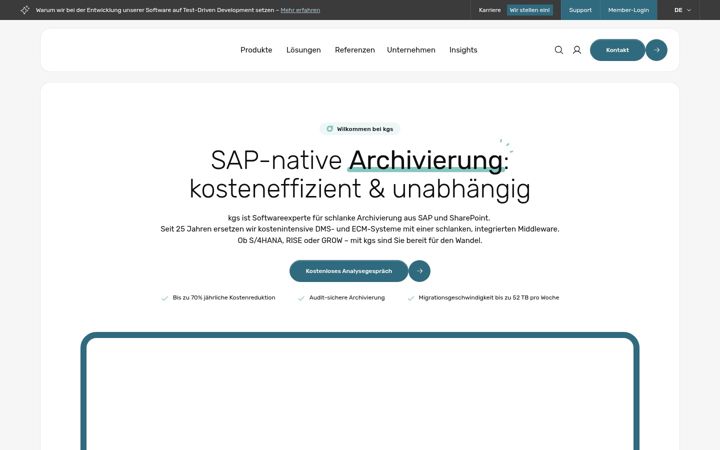
Task: Click the text 'Bis zu 70% jährliche Kostenreduktion'
Action: click(224, 298)
